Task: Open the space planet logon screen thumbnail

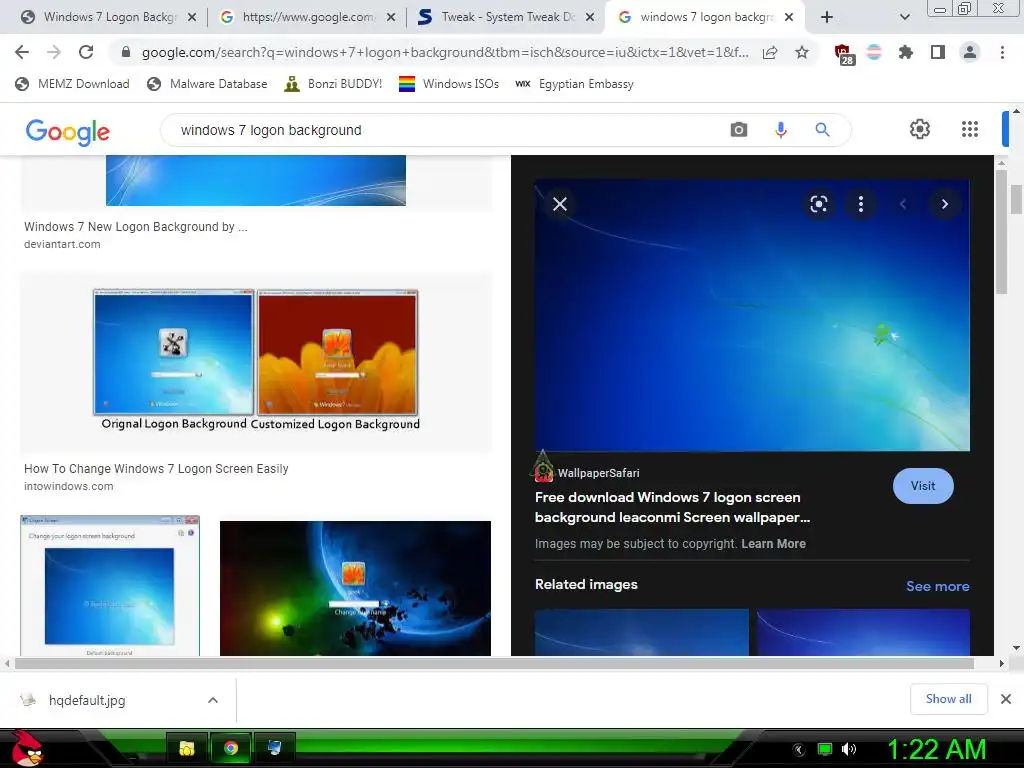Action: [x=355, y=588]
